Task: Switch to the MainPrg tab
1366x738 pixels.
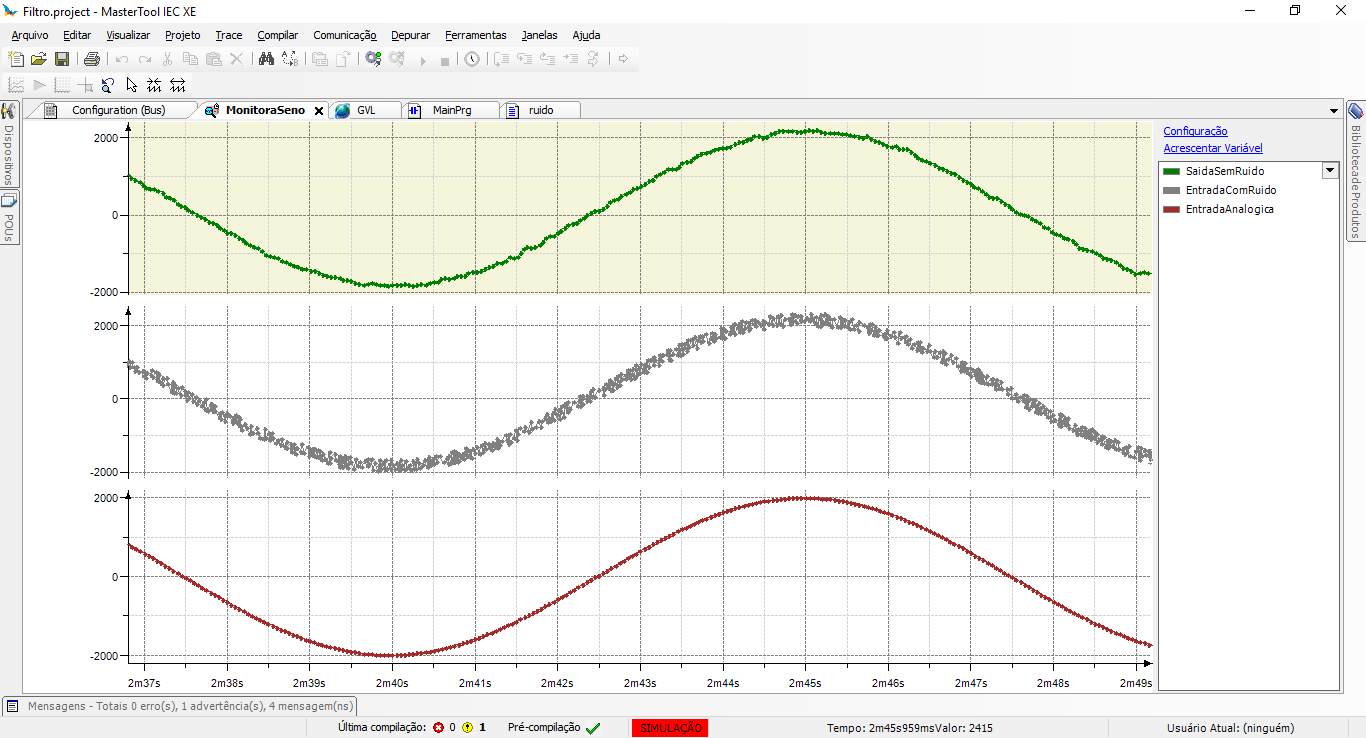Action: [451, 110]
